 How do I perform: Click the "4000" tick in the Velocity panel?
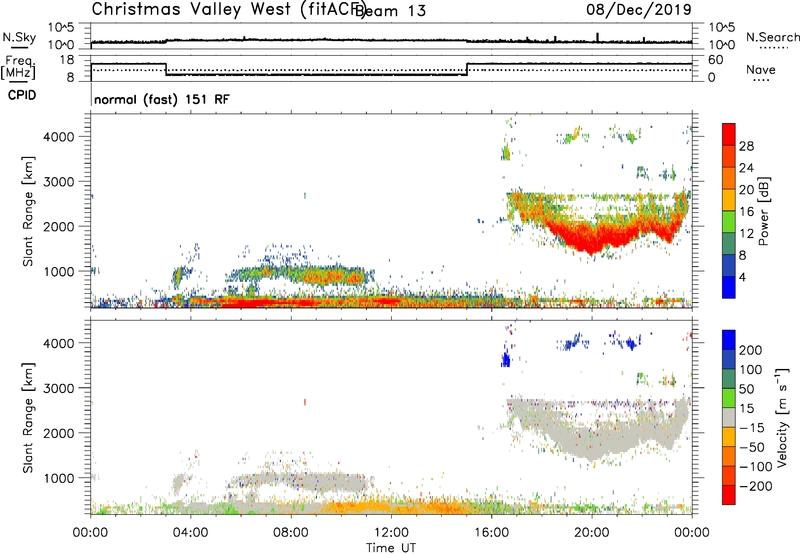pos(59,343)
